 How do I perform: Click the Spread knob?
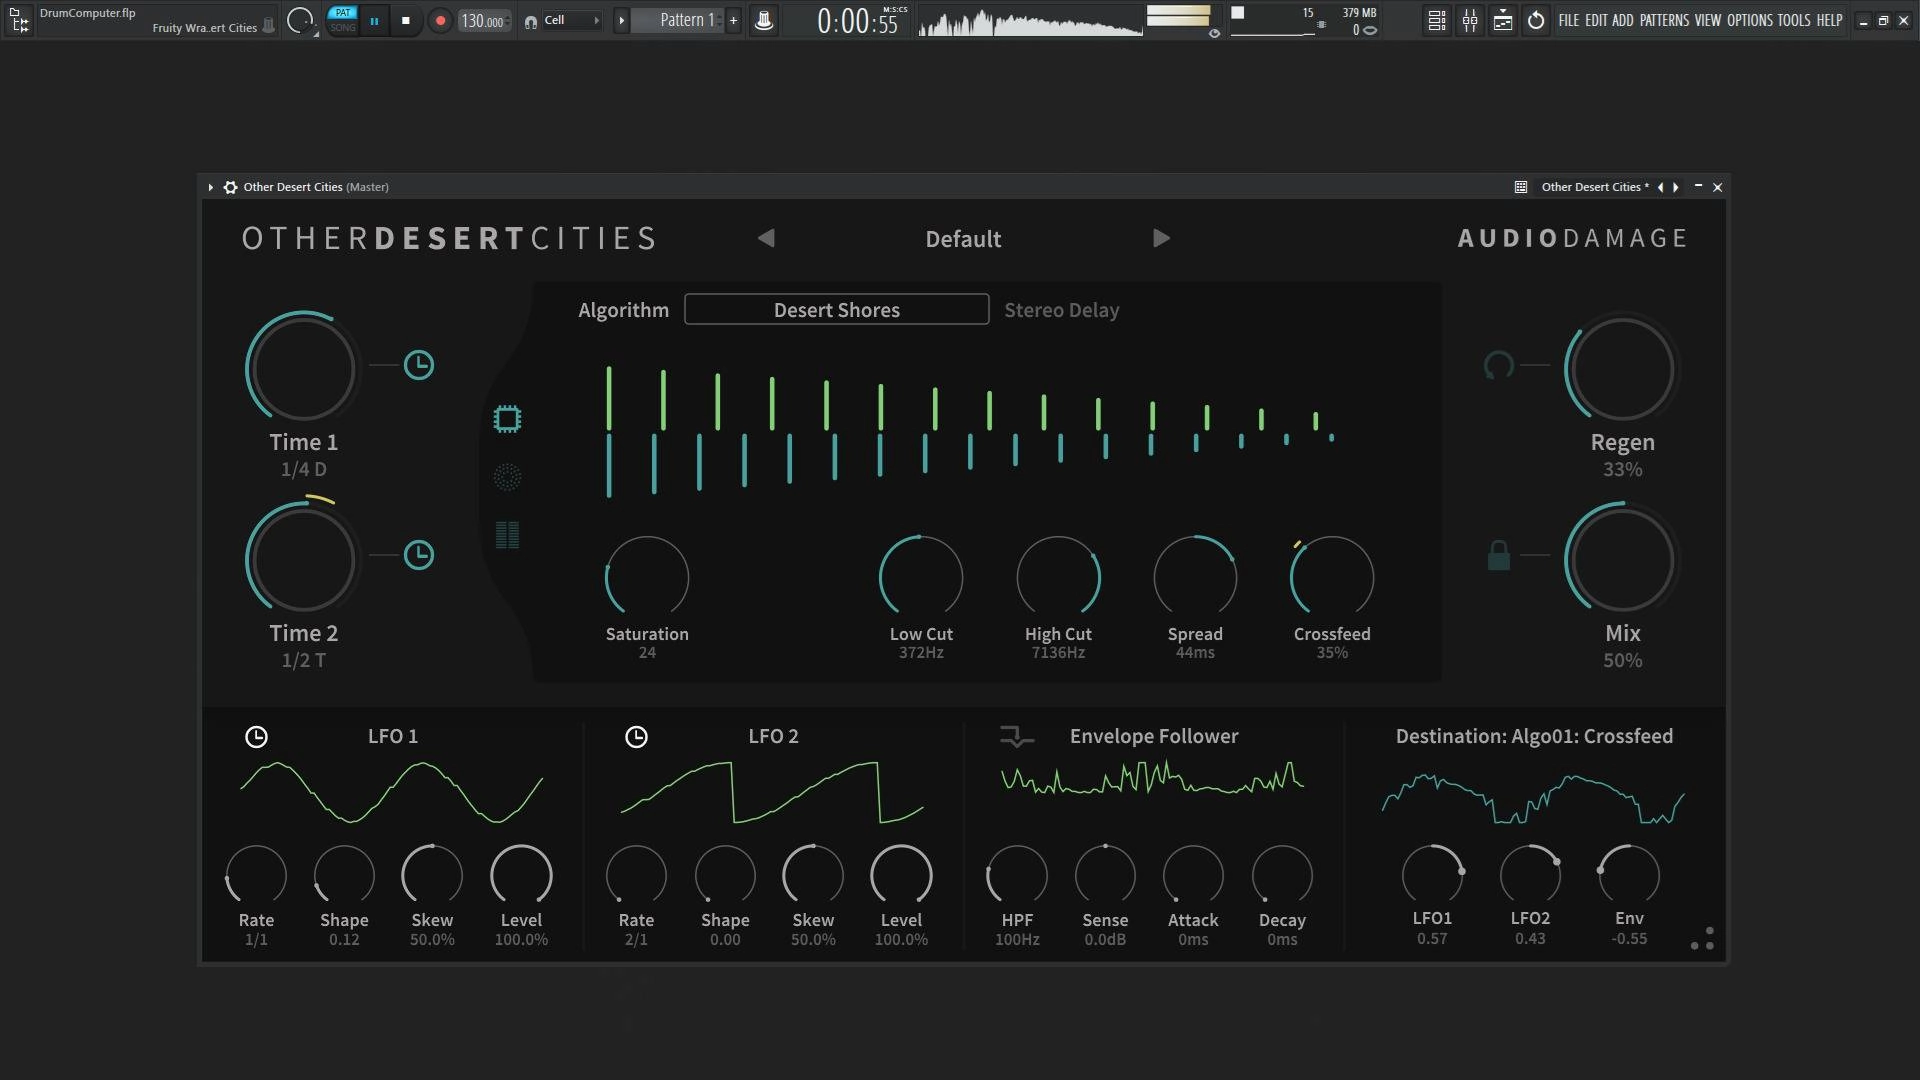tap(1195, 577)
